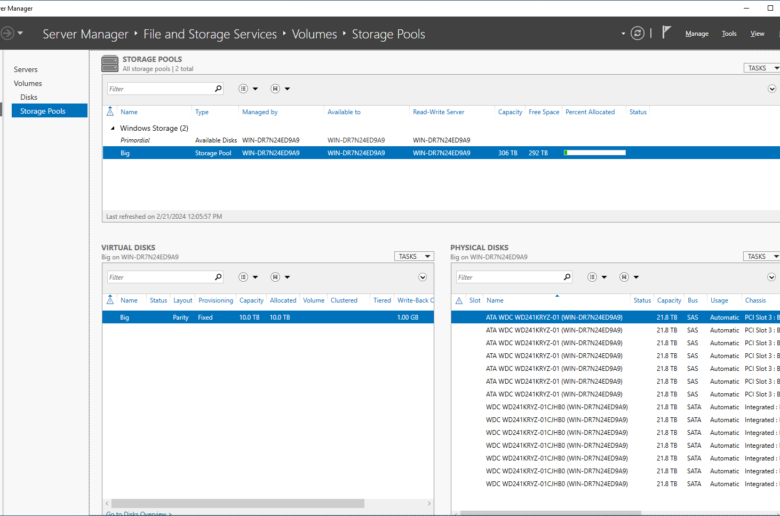Click warning icon column header in Virtual Disks
Screen dimensions: 780x516
point(110,300)
